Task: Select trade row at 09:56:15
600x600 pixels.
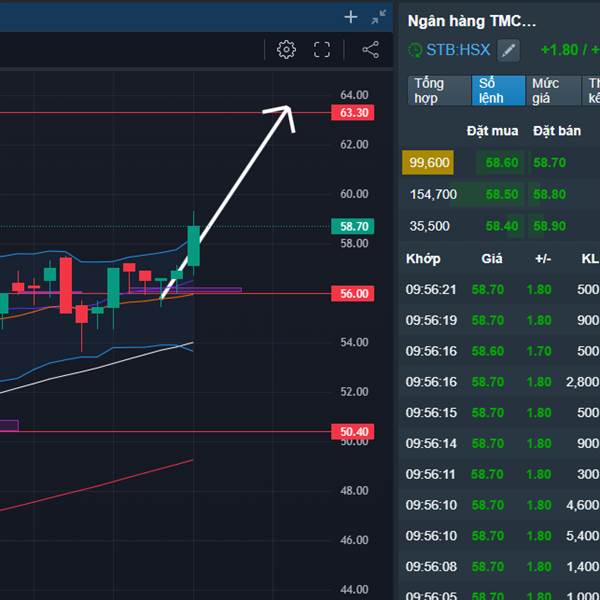Action: coord(500,413)
